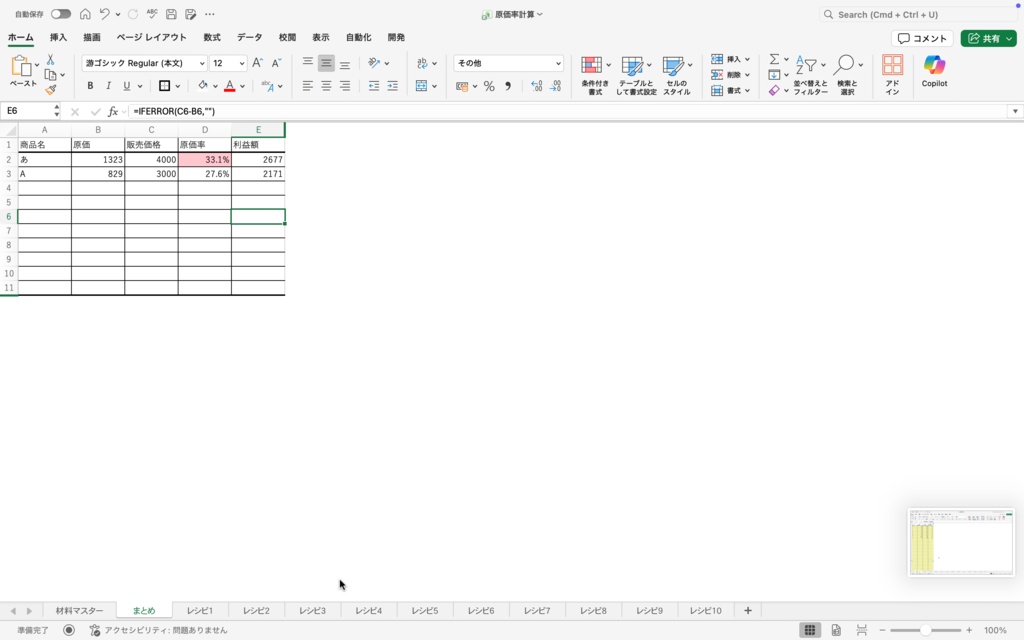Open the font name dropdown
The height and width of the screenshot is (640, 1024).
click(x=202, y=63)
